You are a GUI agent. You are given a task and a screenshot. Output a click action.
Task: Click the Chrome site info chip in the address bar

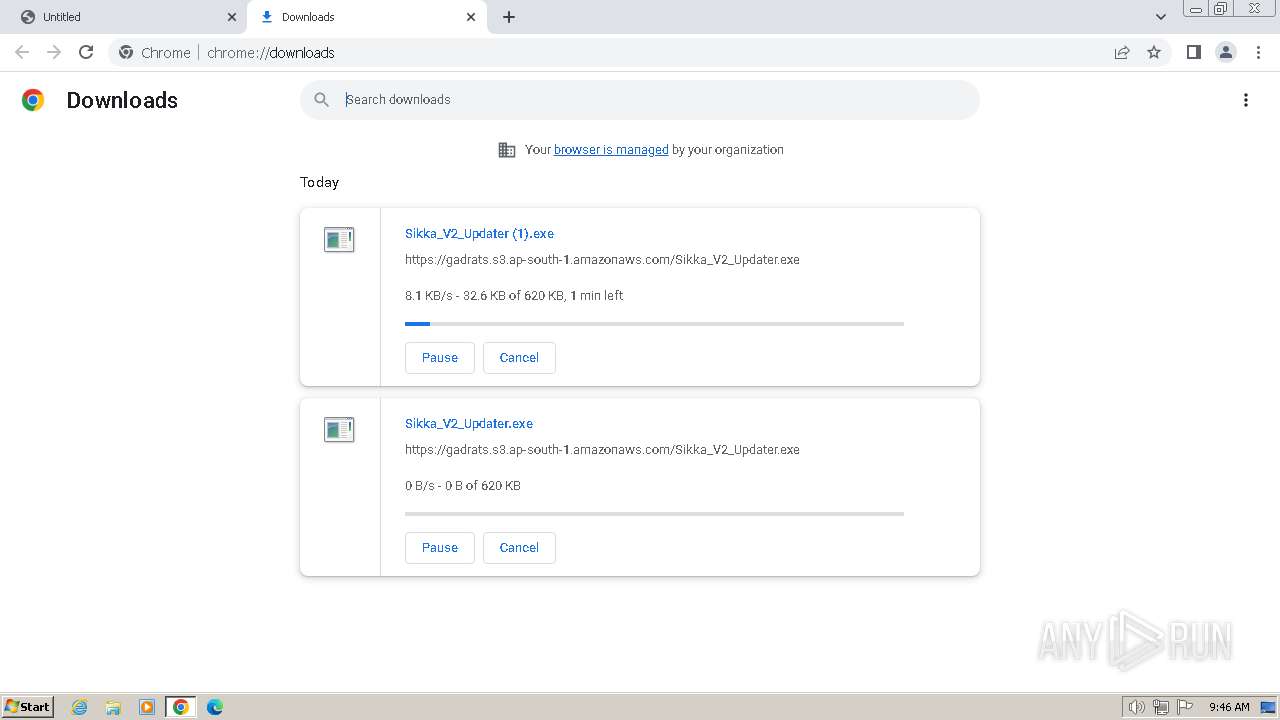(x=155, y=52)
